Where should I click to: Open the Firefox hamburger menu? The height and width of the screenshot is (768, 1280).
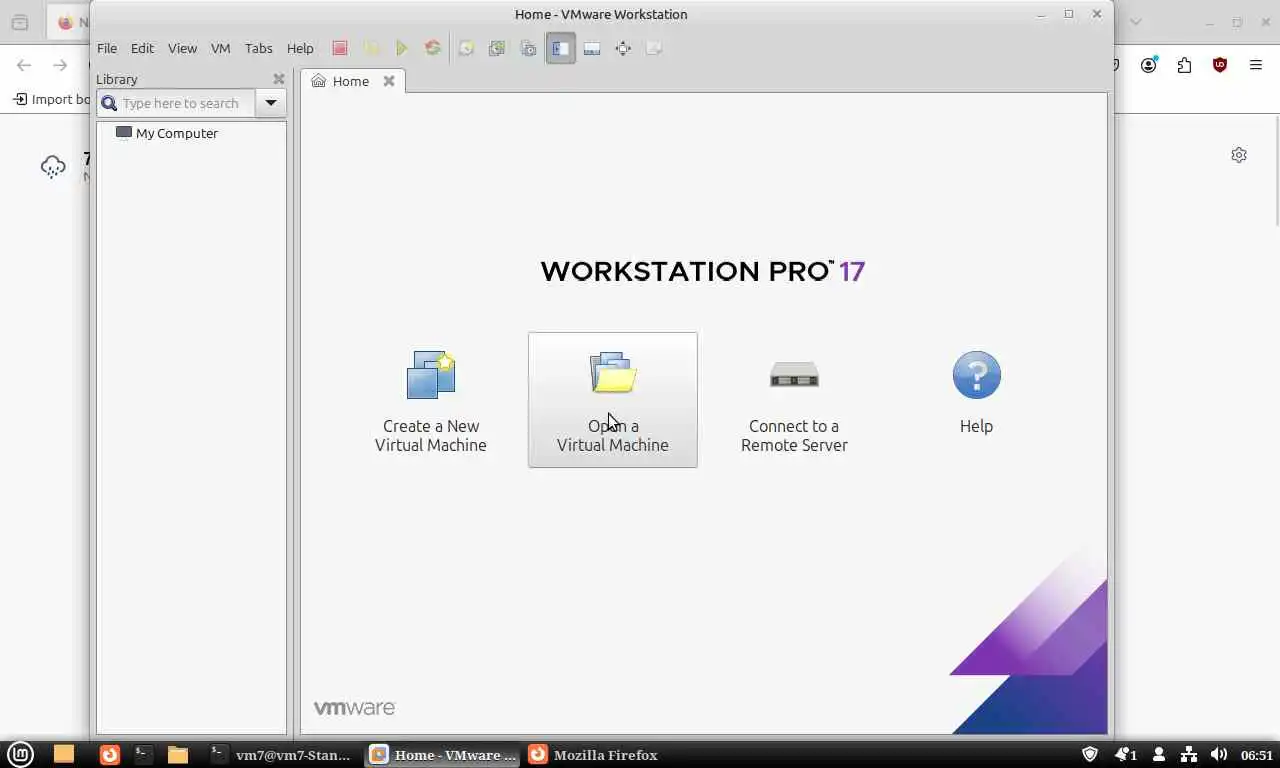click(1256, 65)
